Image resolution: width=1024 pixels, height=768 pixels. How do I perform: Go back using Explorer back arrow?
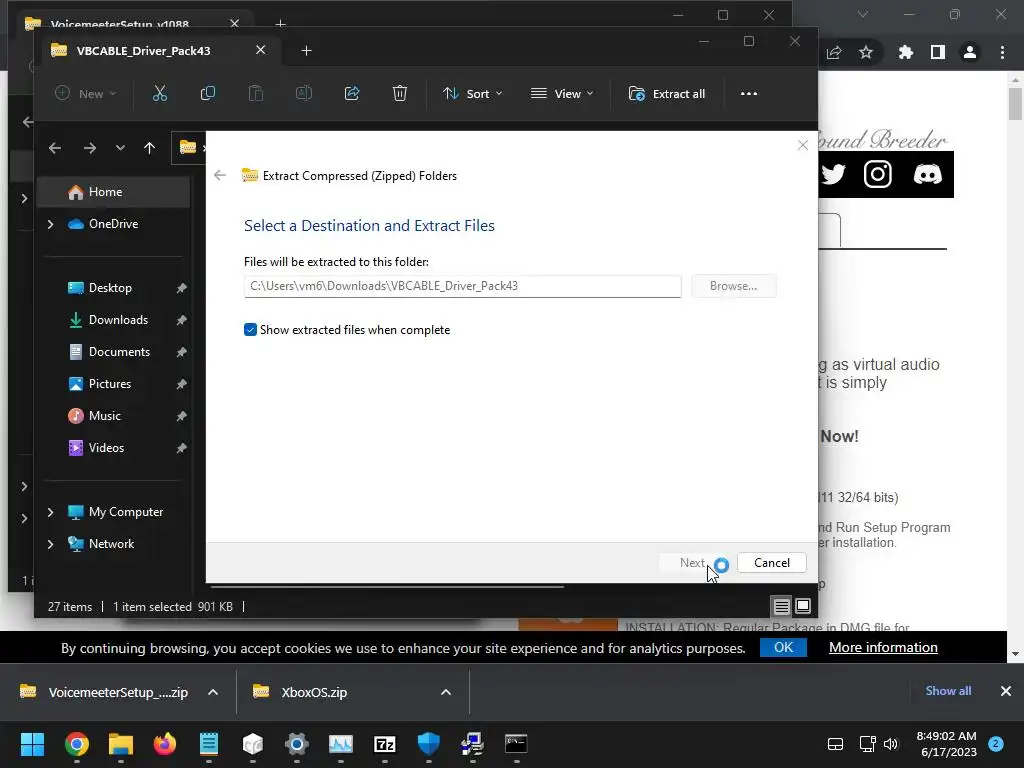tap(55, 148)
